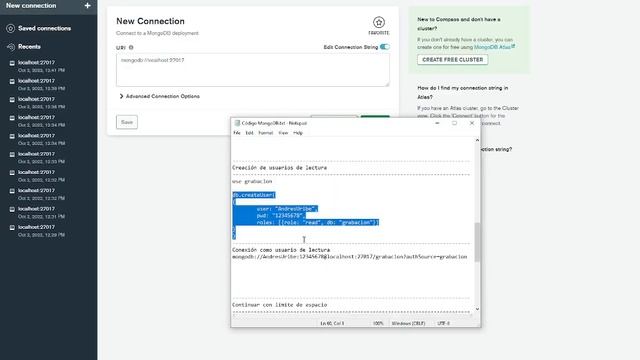This screenshot has width=640, height=360.
Task: Click the icon of recent connection 12:29 PM
Action: pyautogui.click(x=12, y=227)
